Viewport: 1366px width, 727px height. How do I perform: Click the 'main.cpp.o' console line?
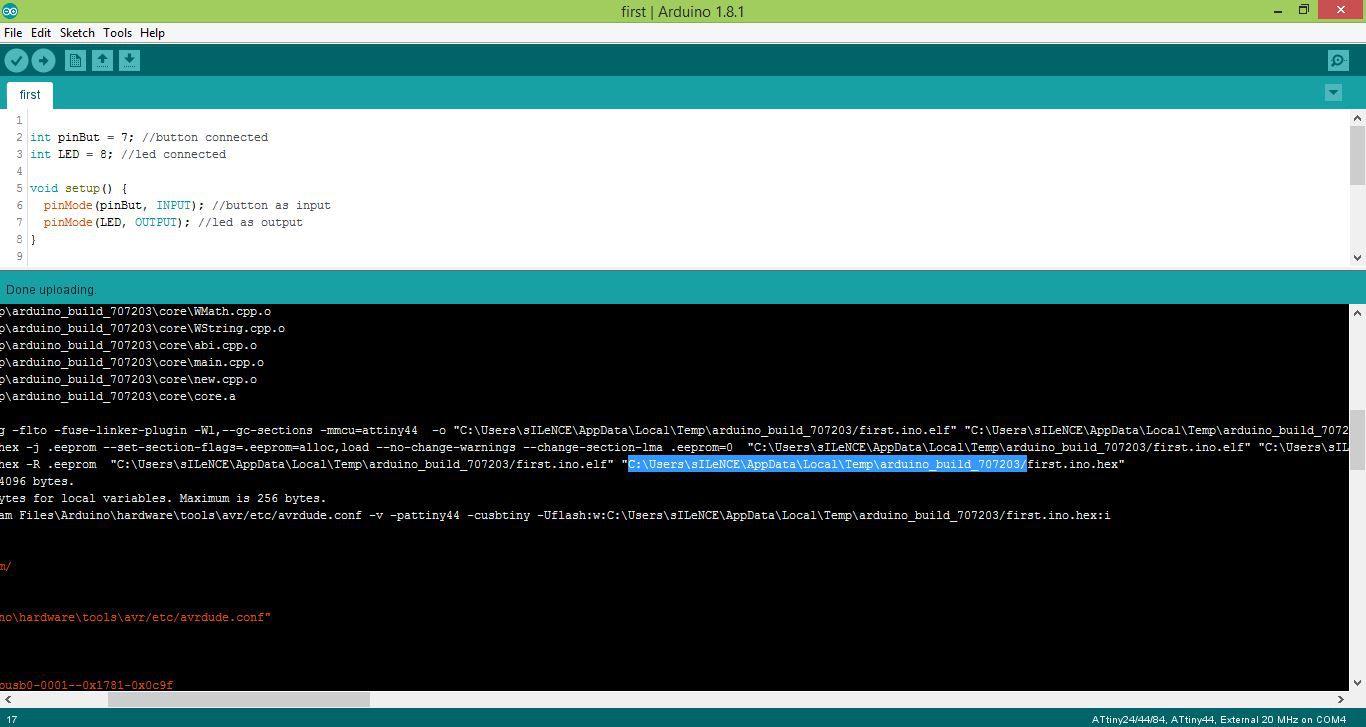(132, 362)
